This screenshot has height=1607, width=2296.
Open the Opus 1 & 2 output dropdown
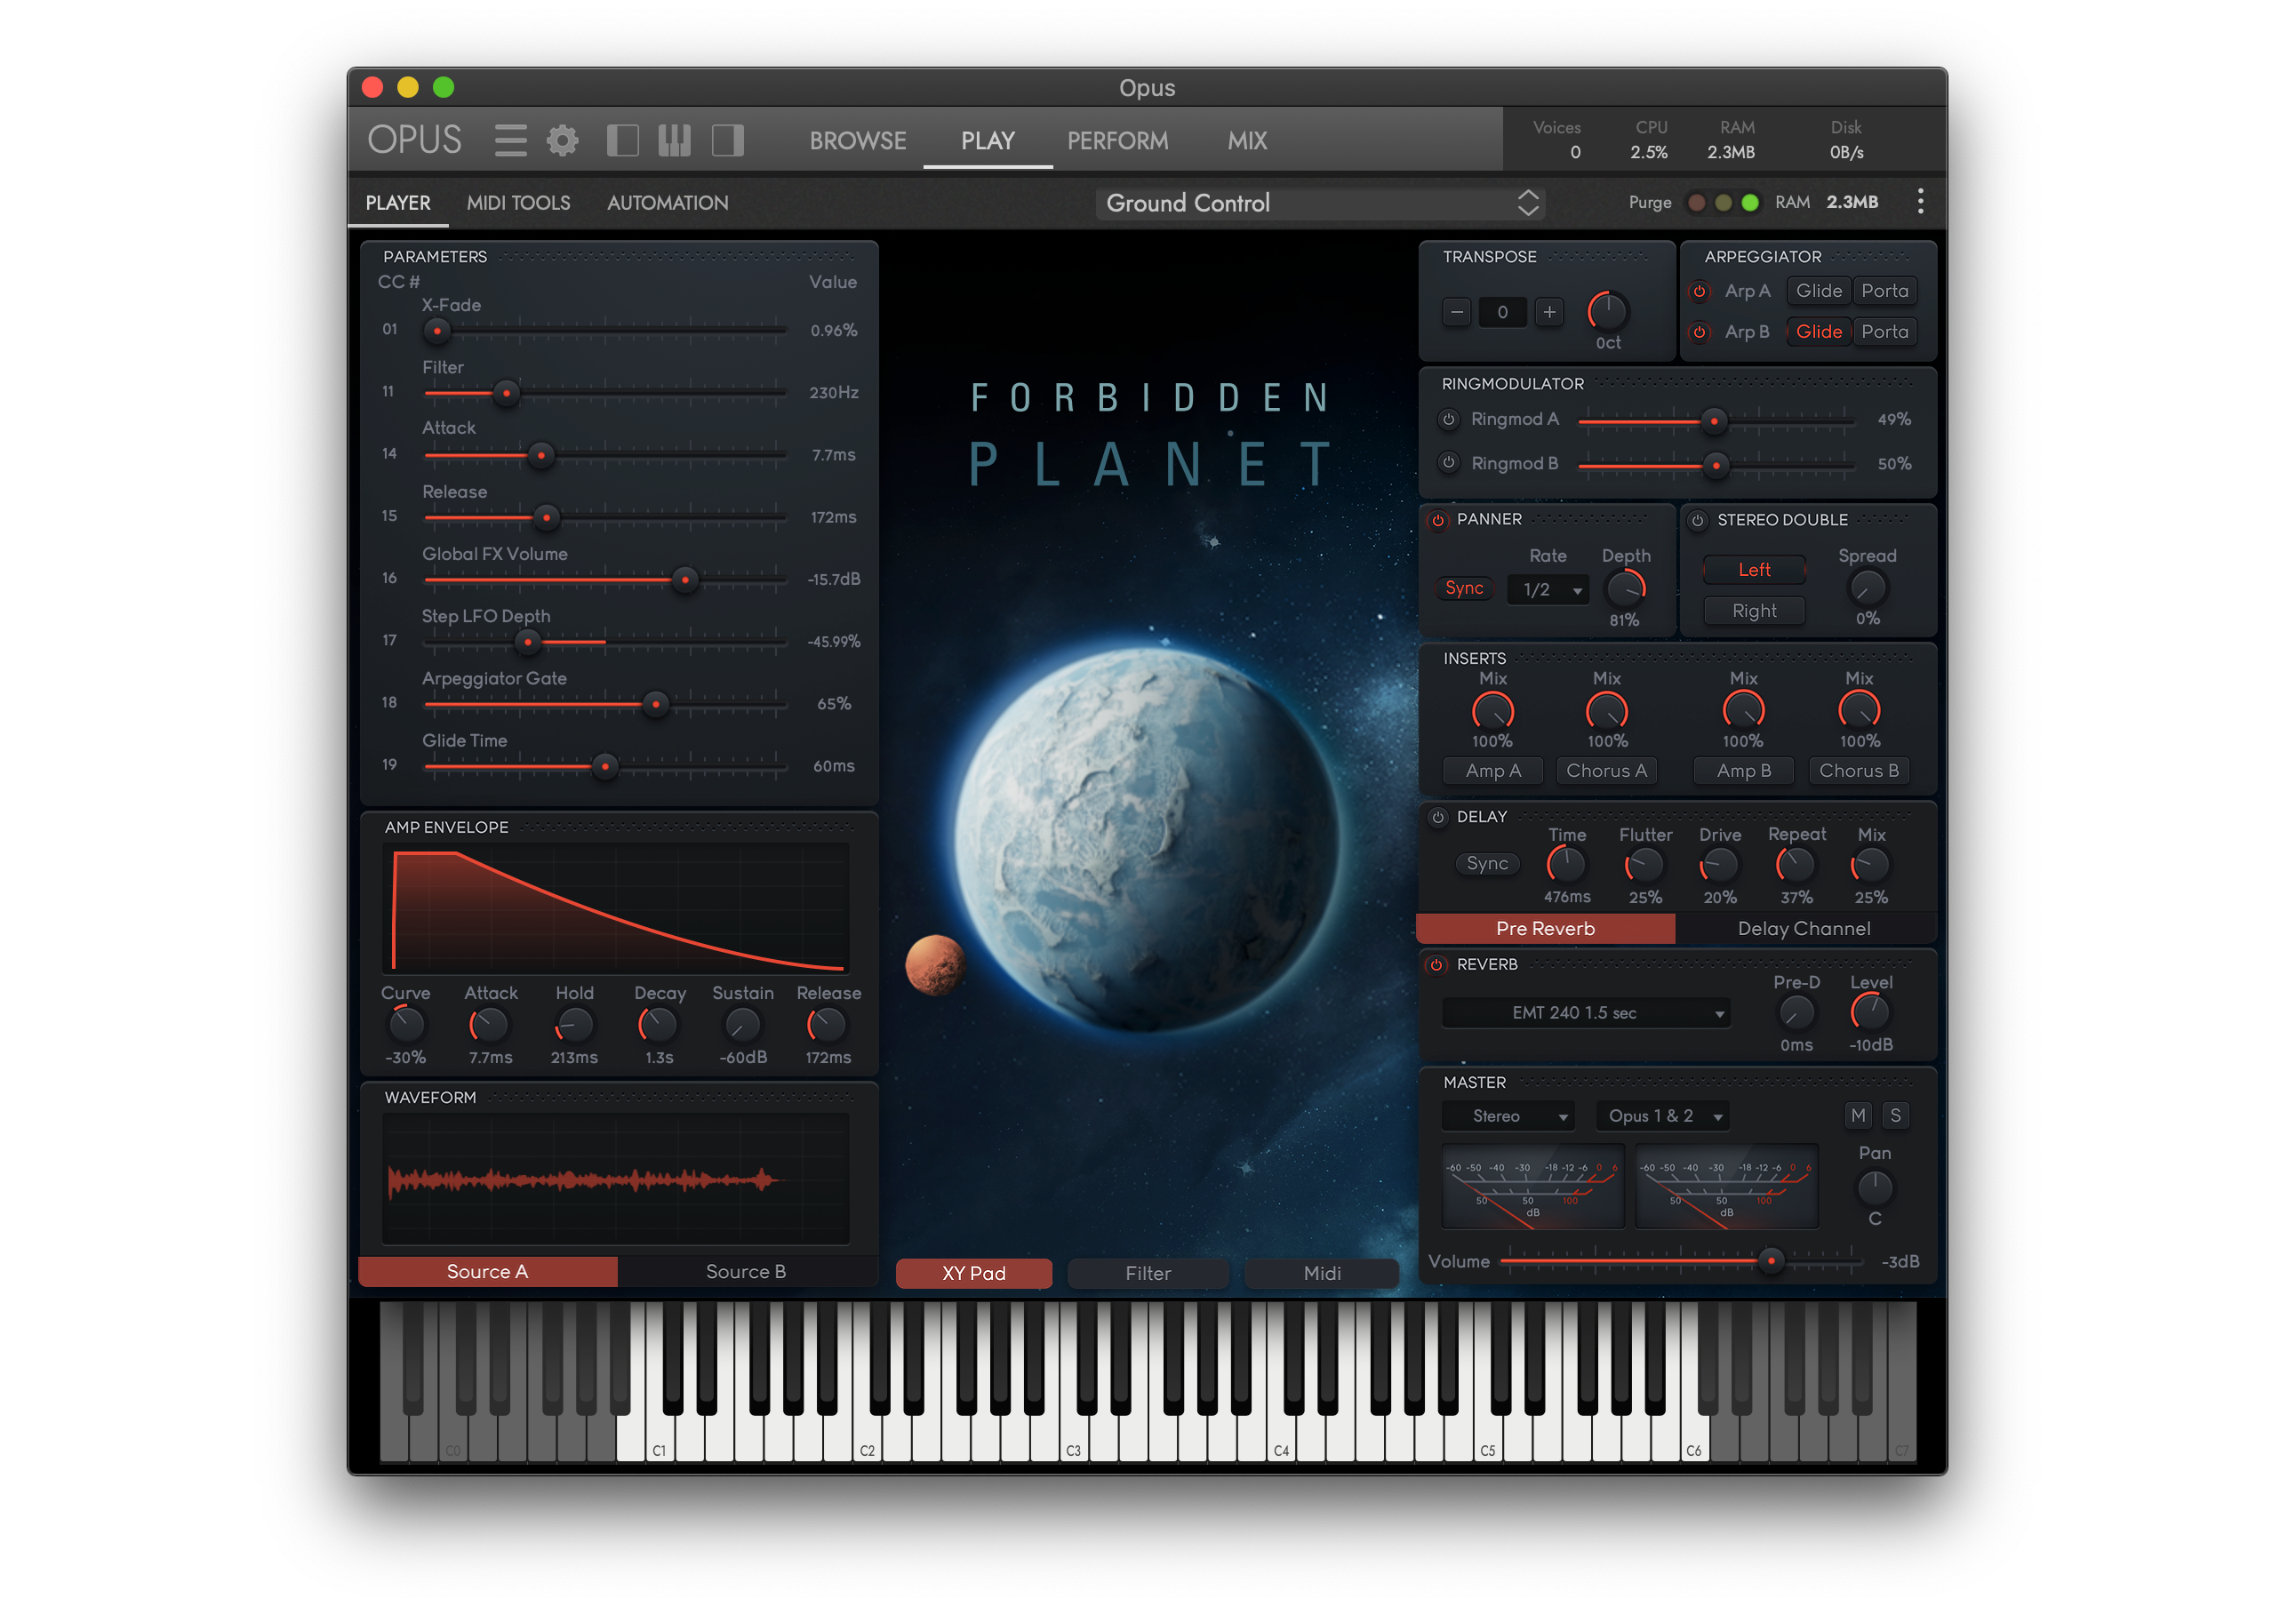(x=1662, y=1116)
